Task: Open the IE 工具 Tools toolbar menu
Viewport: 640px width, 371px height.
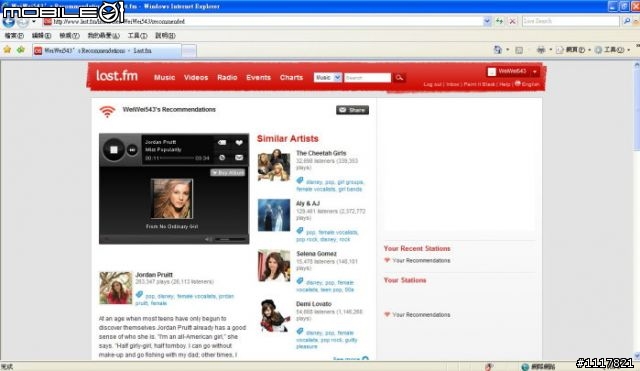Action: click(x=612, y=50)
